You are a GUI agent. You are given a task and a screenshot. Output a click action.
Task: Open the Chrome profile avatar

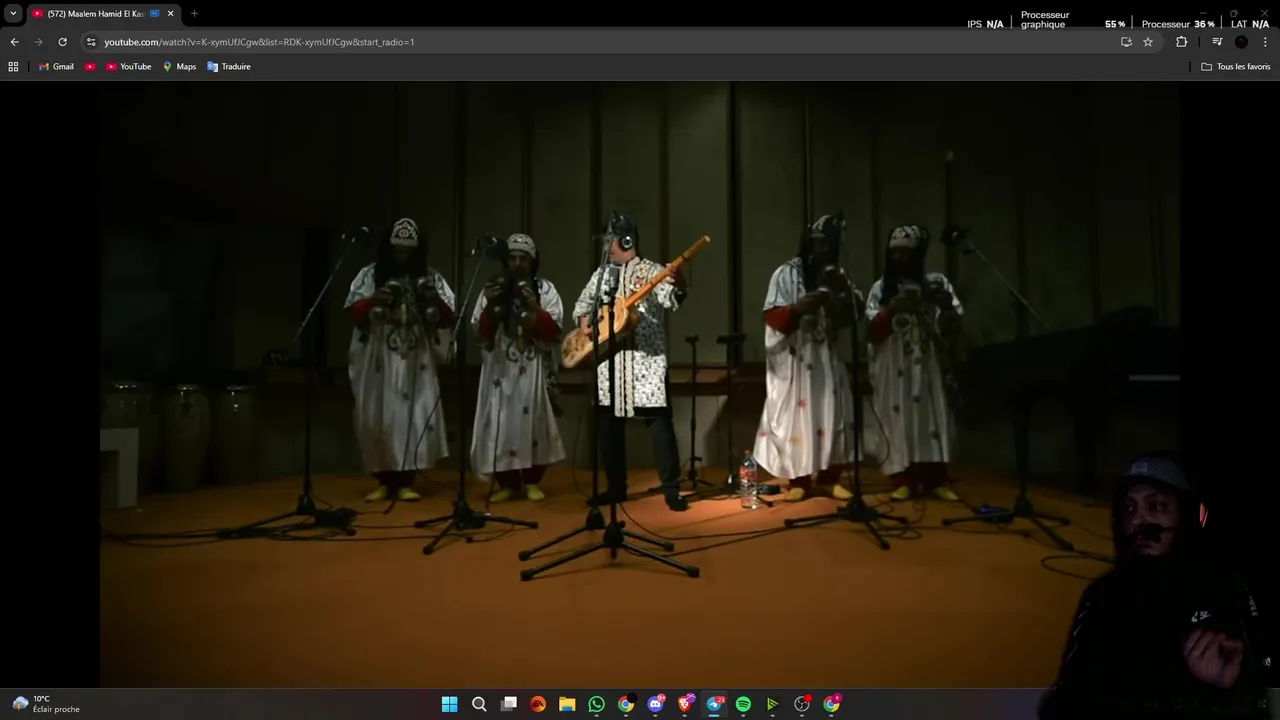coord(1241,42)
